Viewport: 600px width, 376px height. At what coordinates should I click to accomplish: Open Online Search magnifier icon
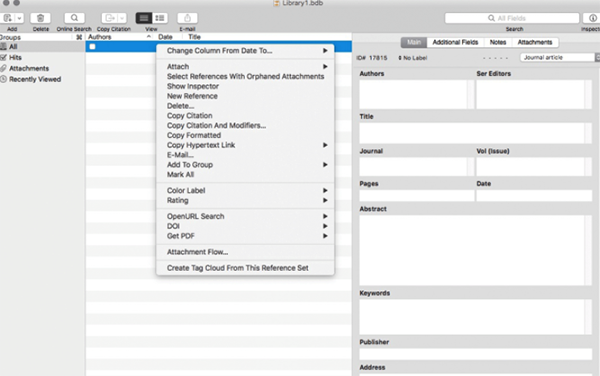(x=74, y=18)
